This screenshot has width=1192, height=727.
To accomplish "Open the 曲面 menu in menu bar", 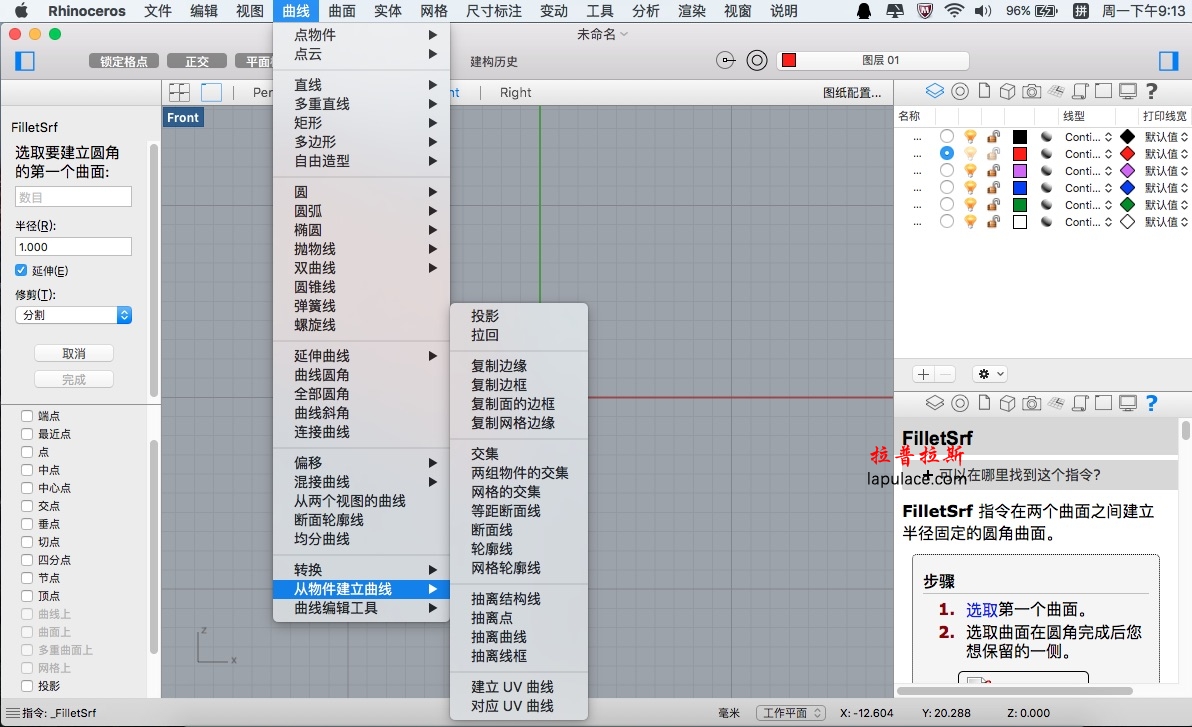I will pyautogui.click(x=342, y=11).
